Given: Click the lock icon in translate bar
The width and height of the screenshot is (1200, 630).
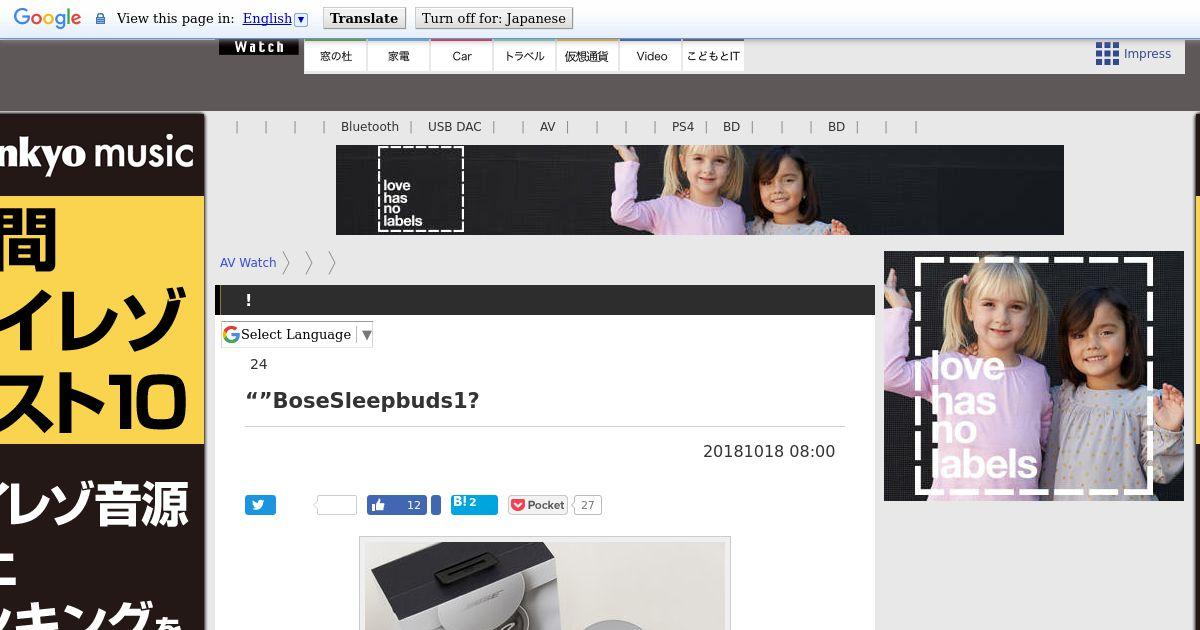Looking at the screenshot, I should click(x=100, y=19).
